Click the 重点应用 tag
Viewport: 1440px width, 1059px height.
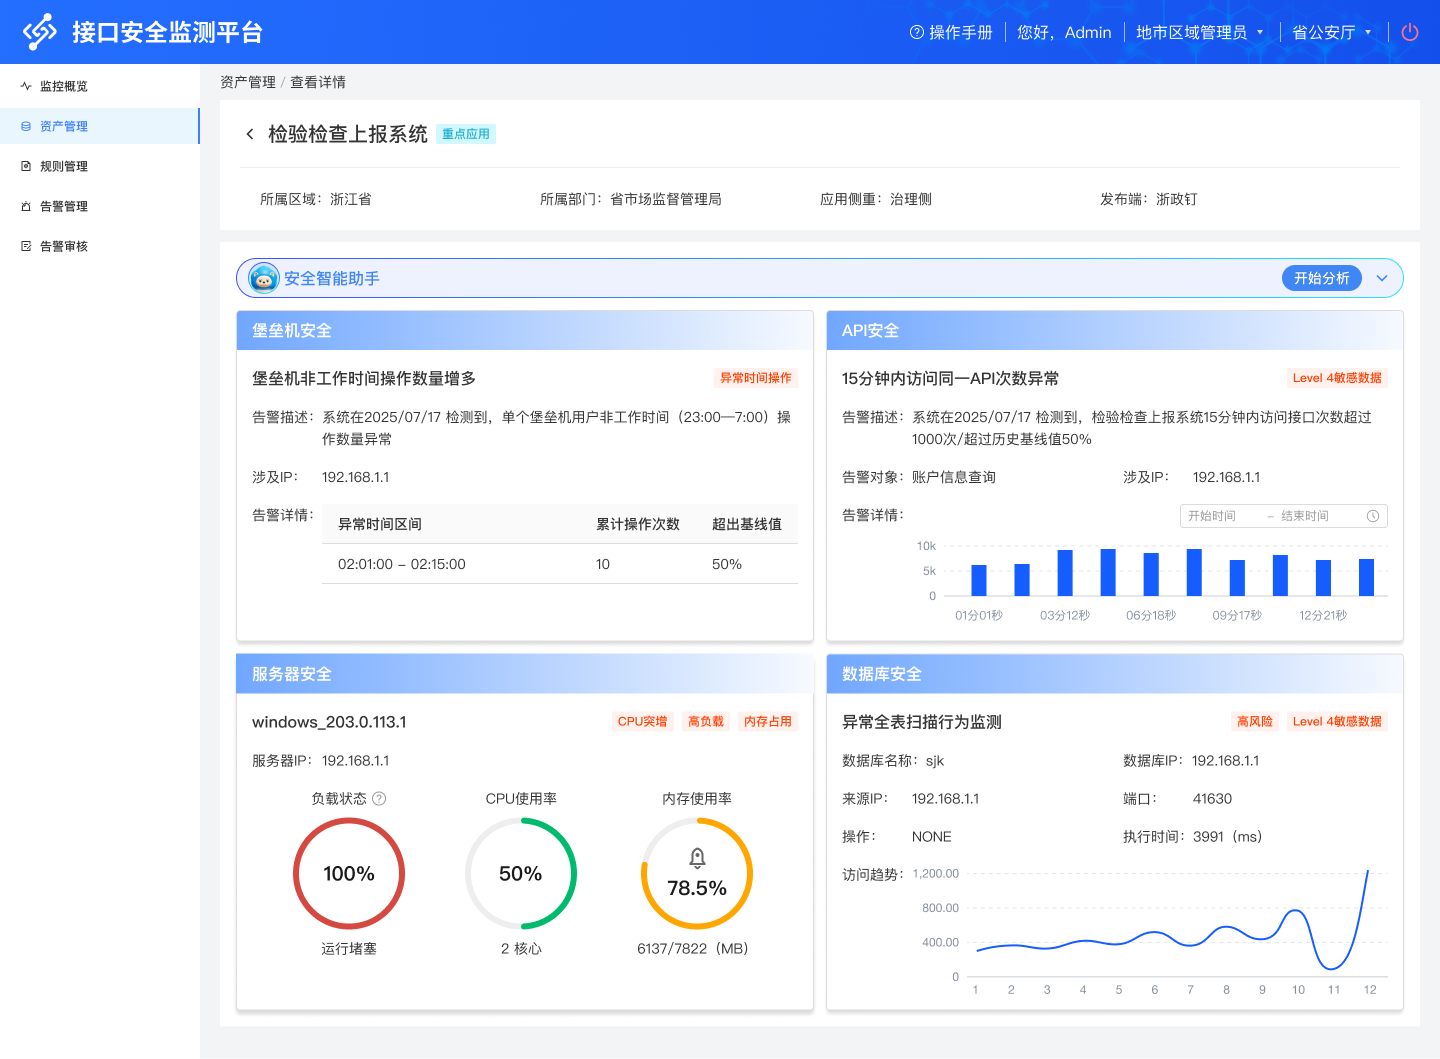pos(466,134)
